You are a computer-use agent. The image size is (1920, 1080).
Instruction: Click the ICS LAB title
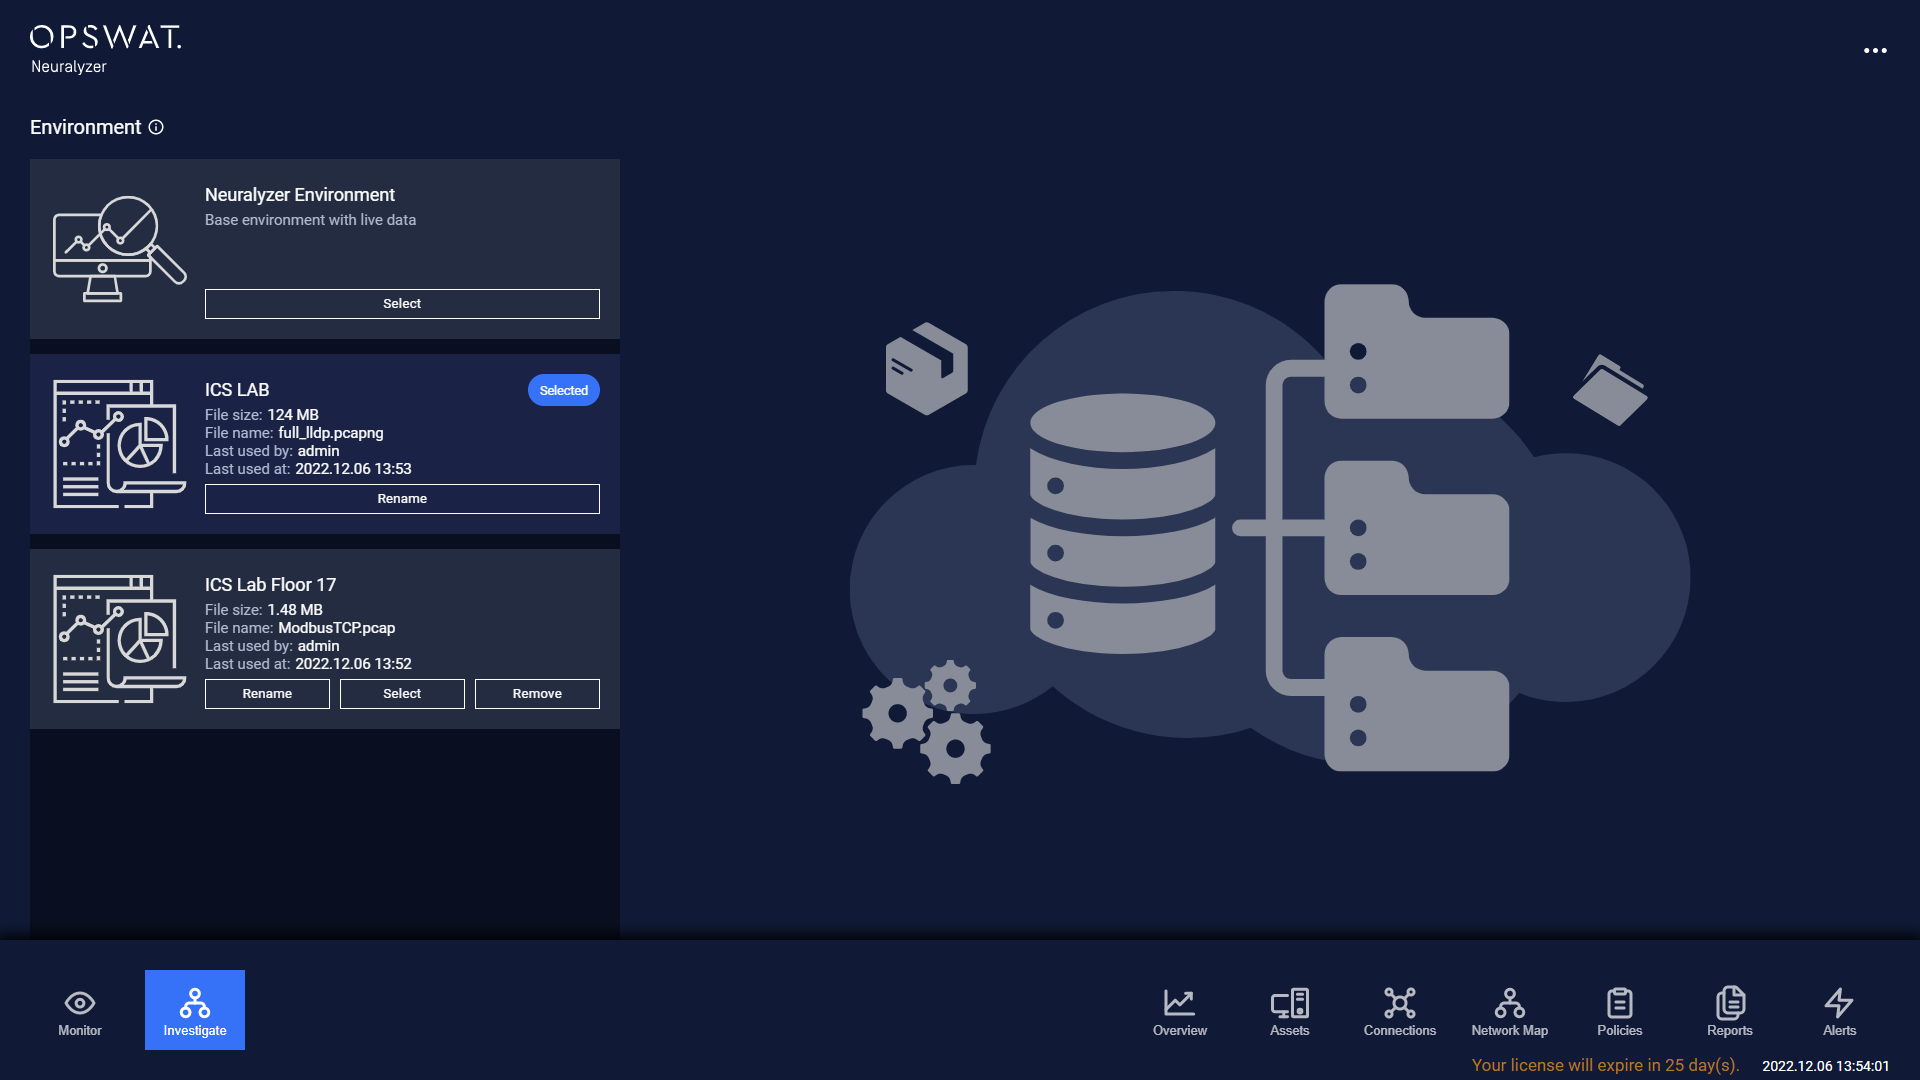point(237,390)
